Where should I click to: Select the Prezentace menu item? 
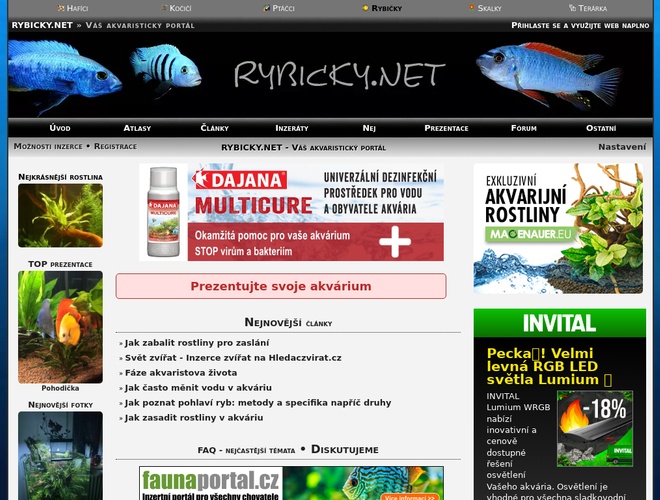coord(446,128)
